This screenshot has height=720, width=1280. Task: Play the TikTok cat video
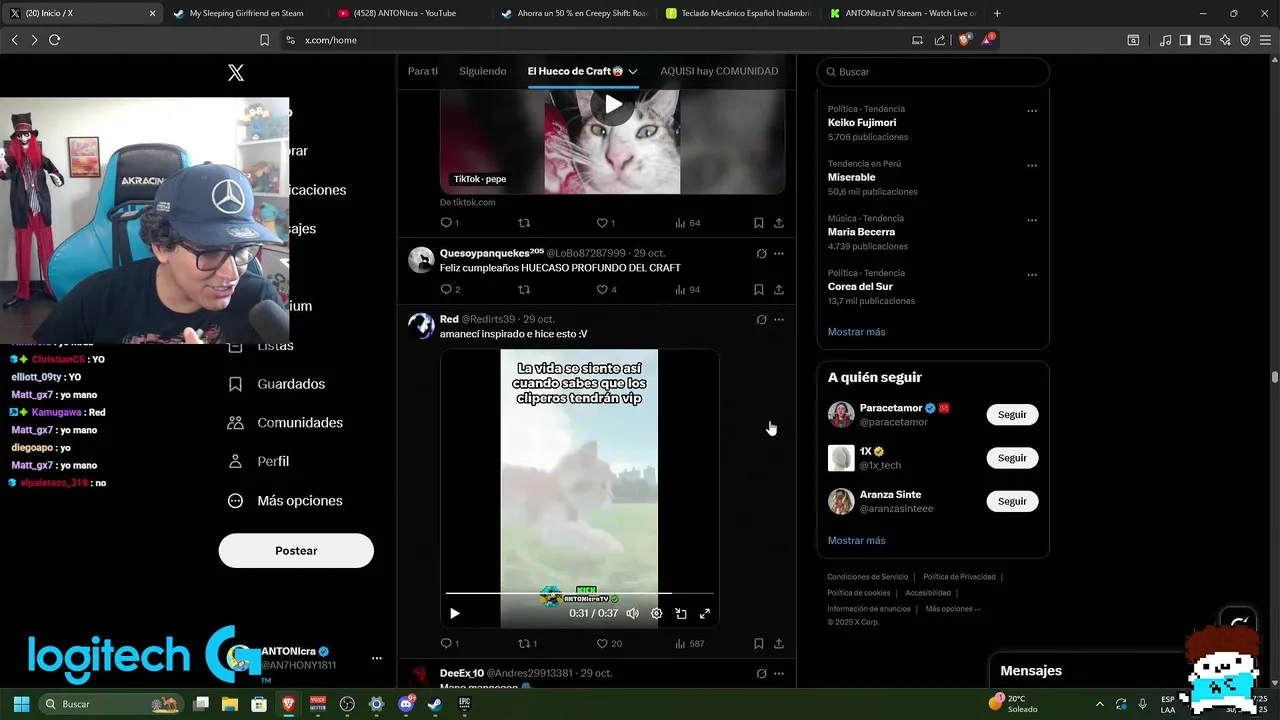point(613,104)
